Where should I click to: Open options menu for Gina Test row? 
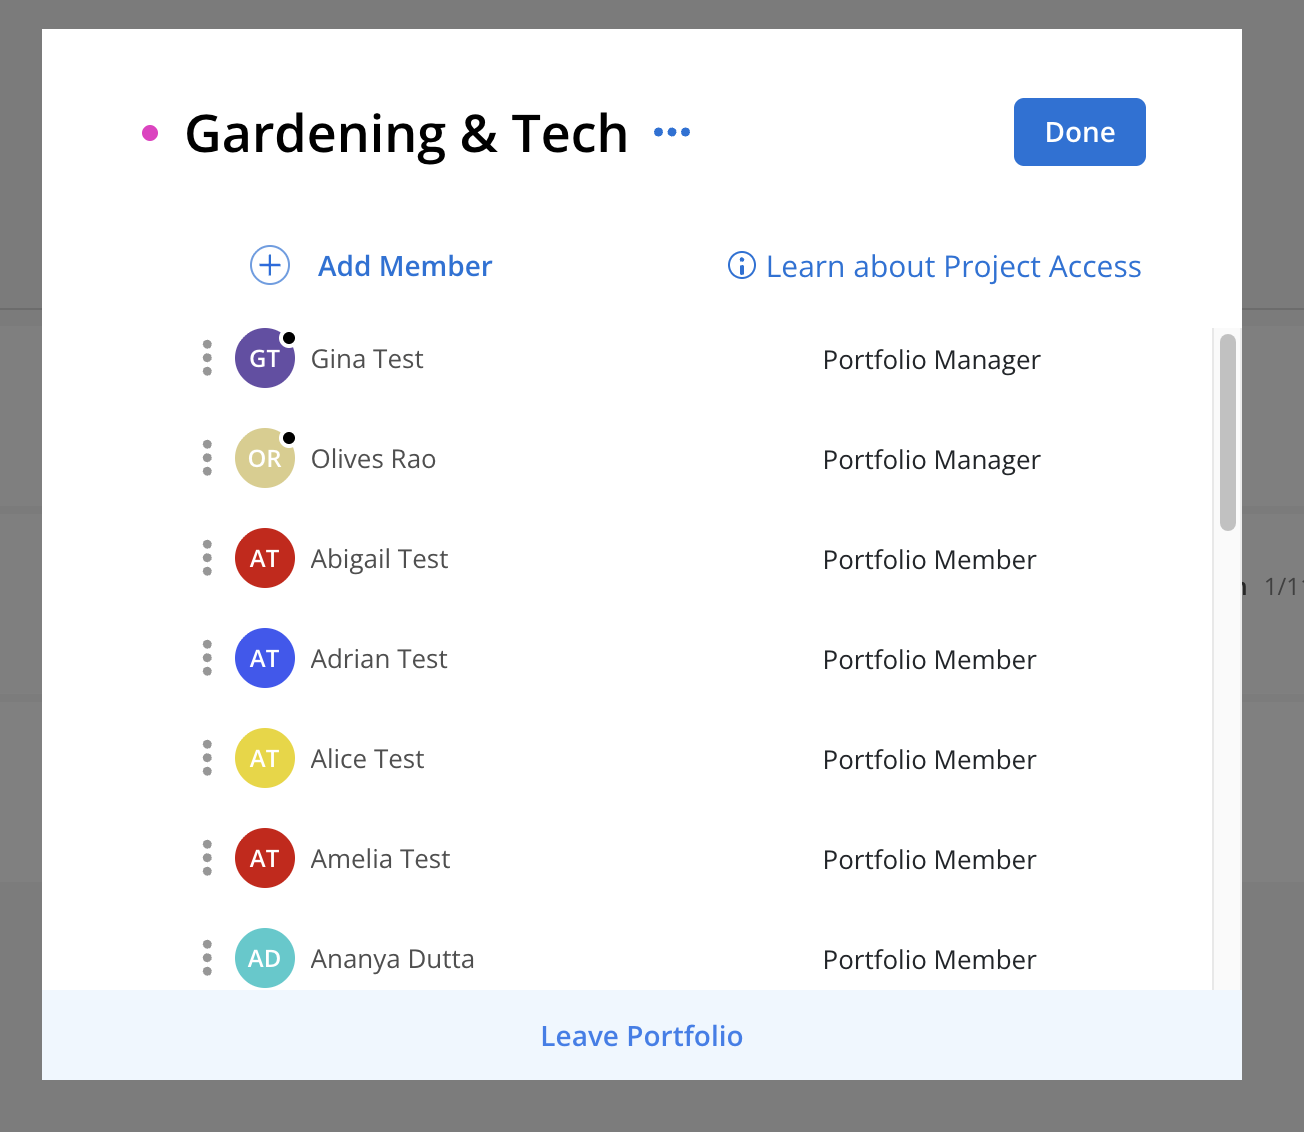(x=207, y=358)
